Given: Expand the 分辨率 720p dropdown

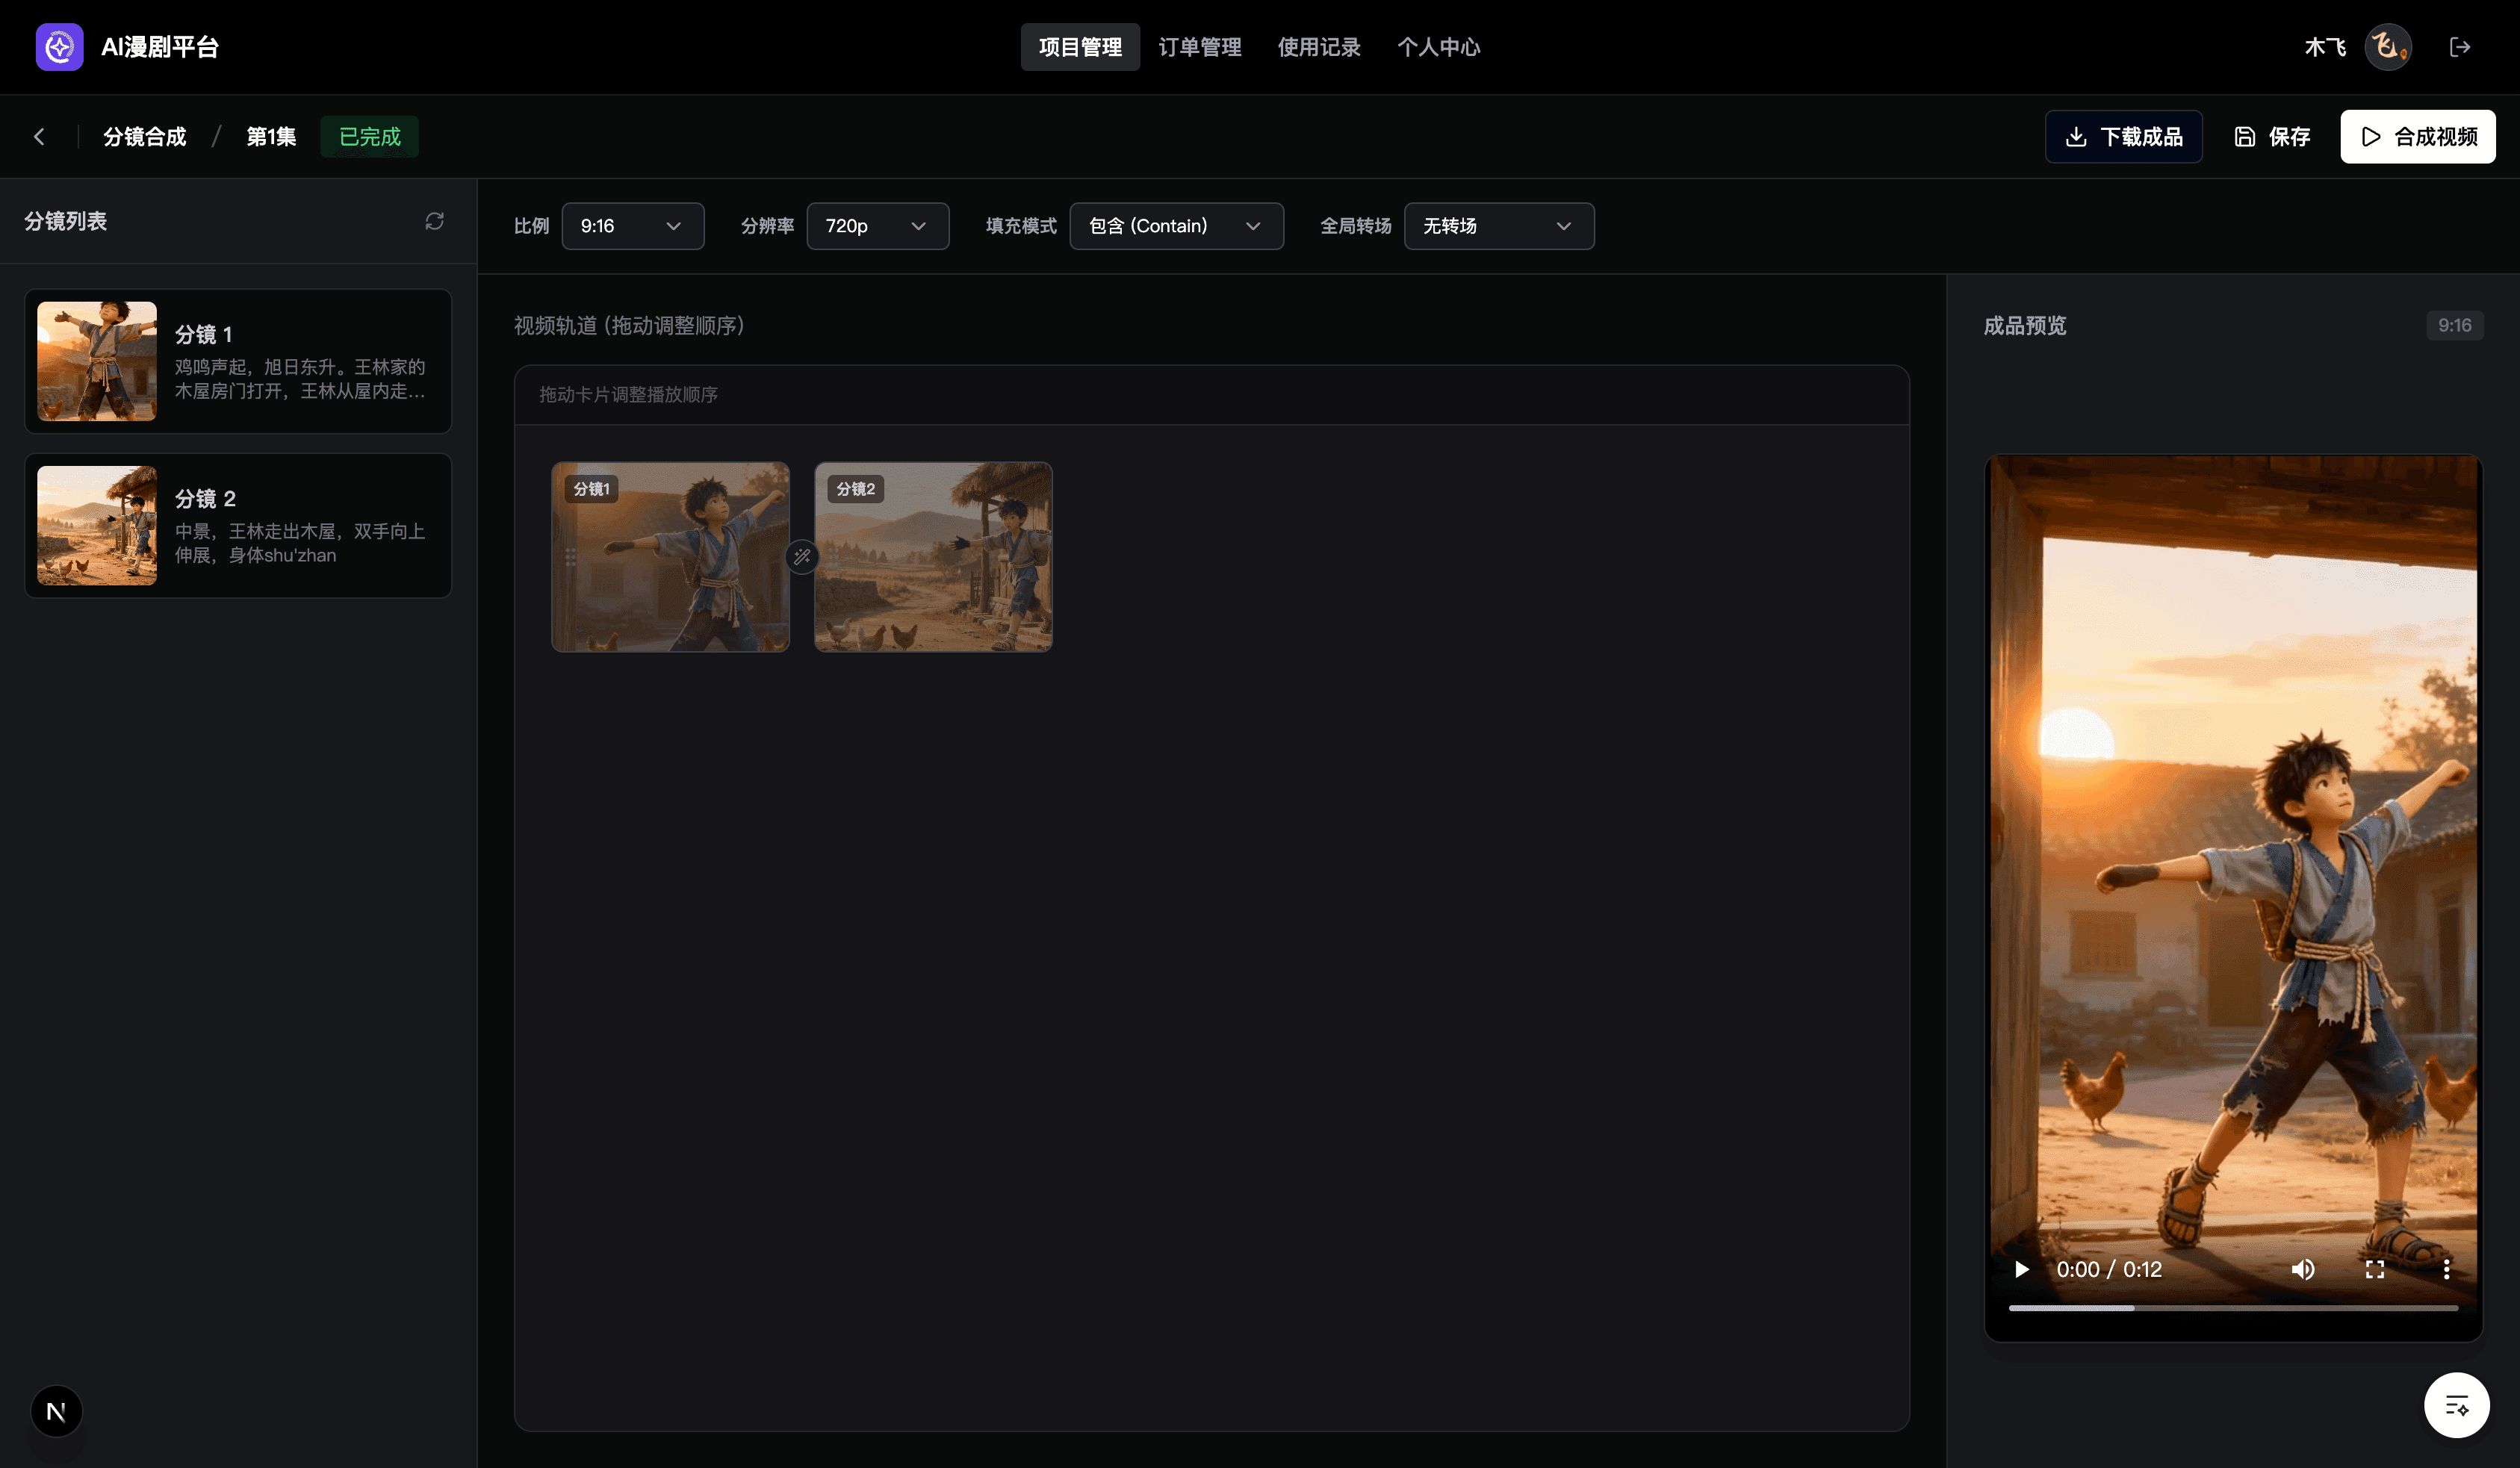Looking at the screenshot, I should coord(877,226).
